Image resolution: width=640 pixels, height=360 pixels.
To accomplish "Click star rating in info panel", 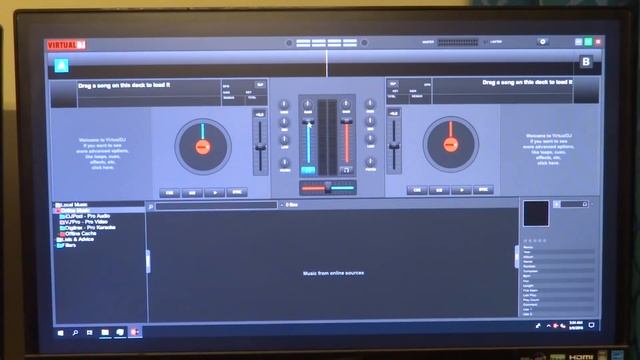I will tap(535, 240).
